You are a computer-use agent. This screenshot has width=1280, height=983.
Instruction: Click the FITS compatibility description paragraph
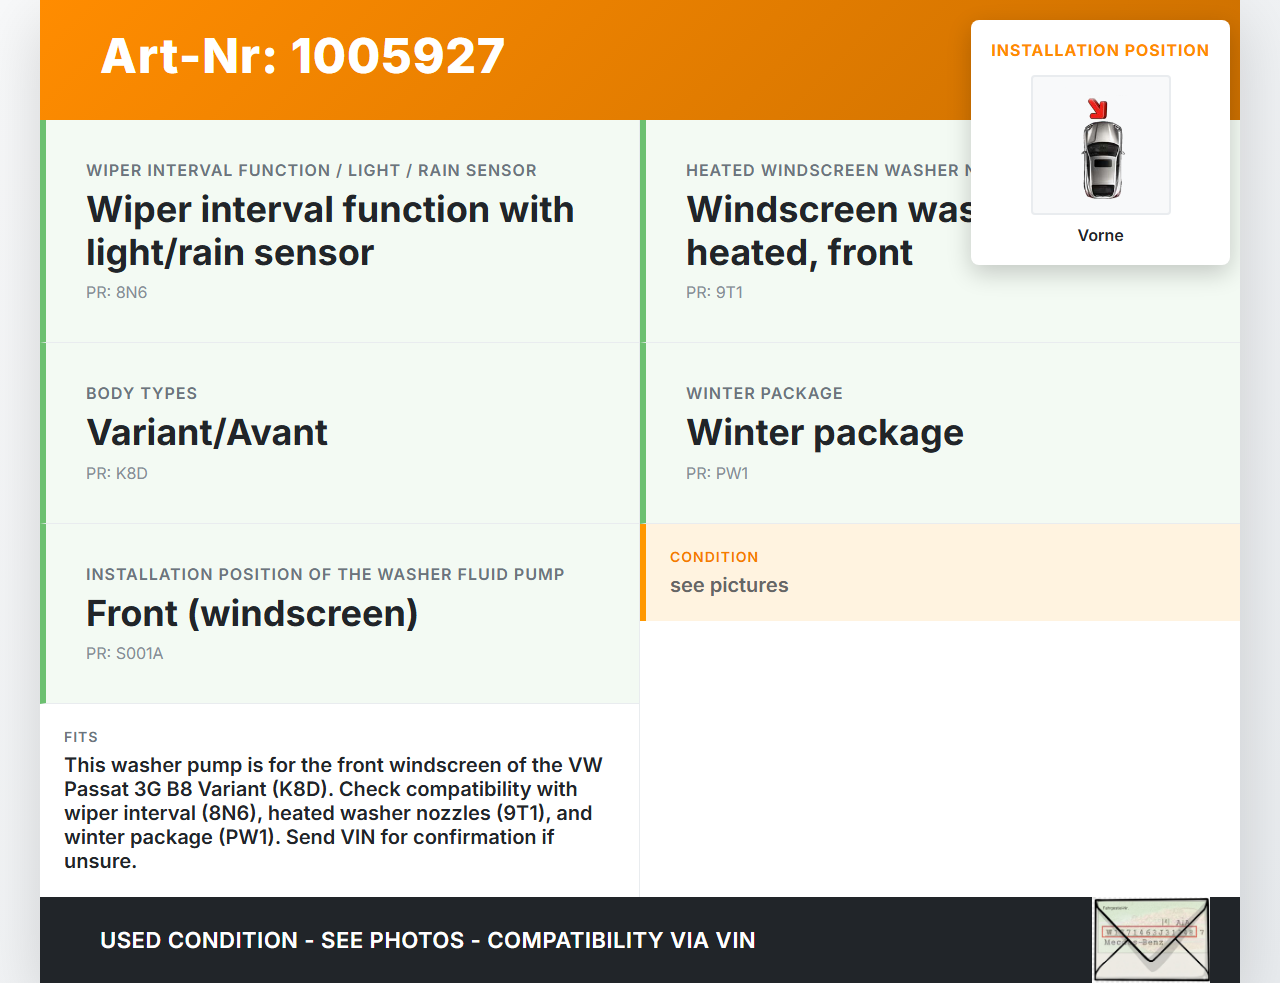point(333,812)
